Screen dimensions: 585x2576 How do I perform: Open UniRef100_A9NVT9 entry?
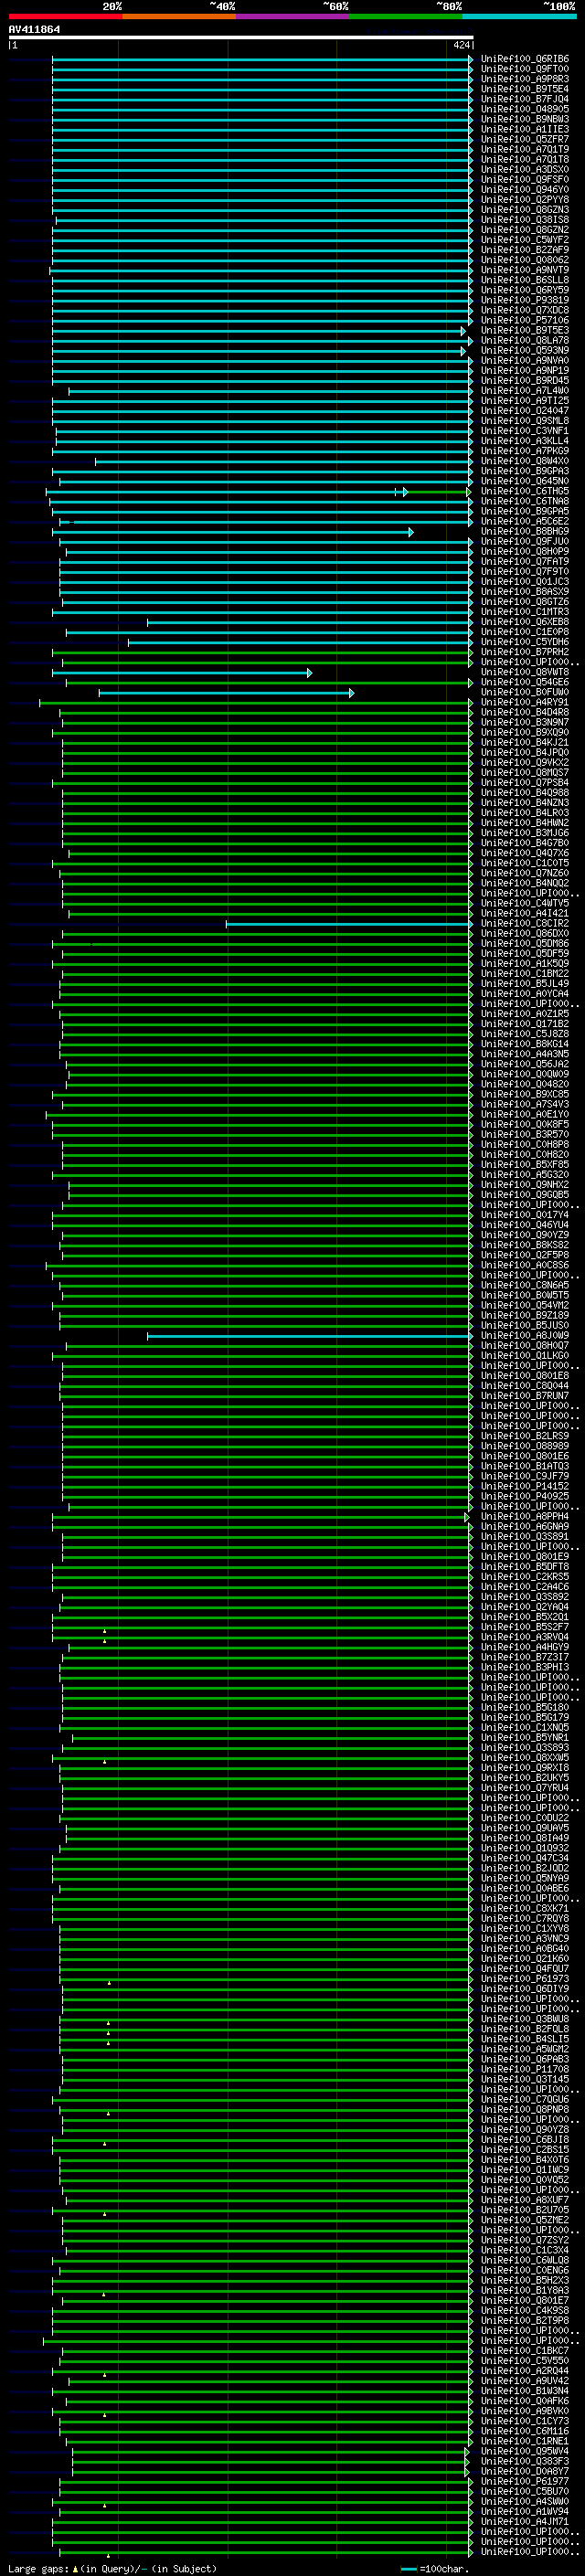[525, 270]
